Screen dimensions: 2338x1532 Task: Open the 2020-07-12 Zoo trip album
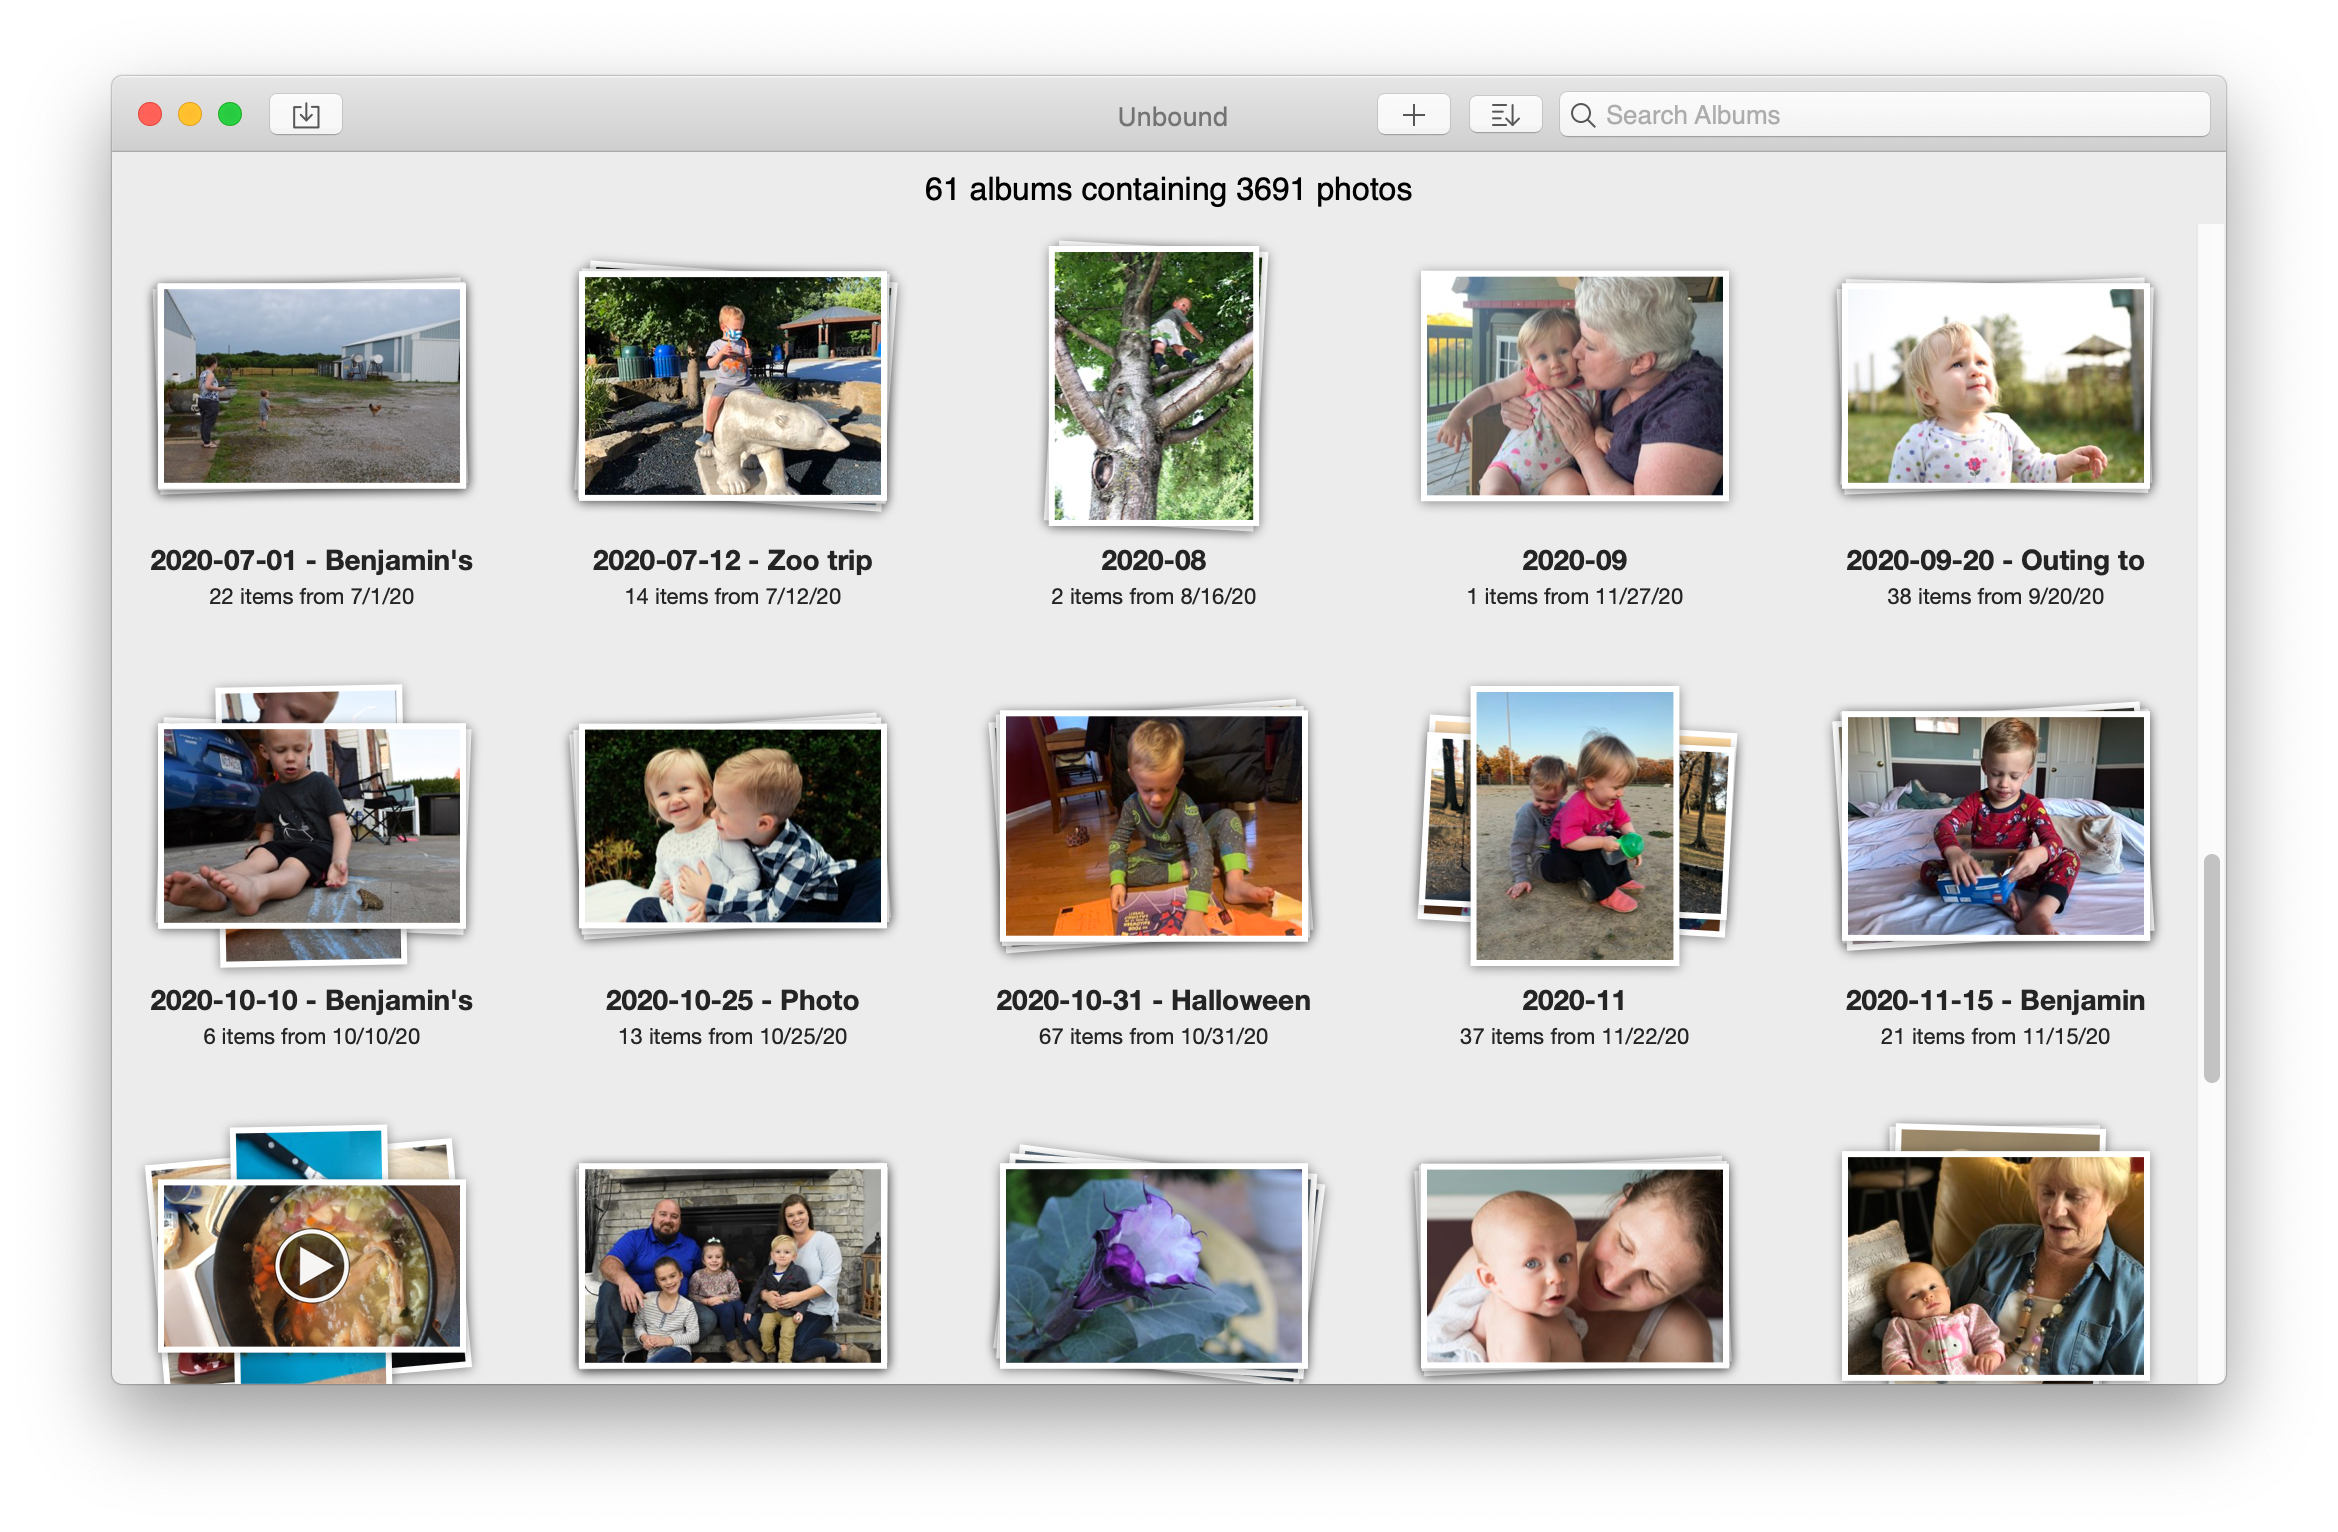point(732,386)
